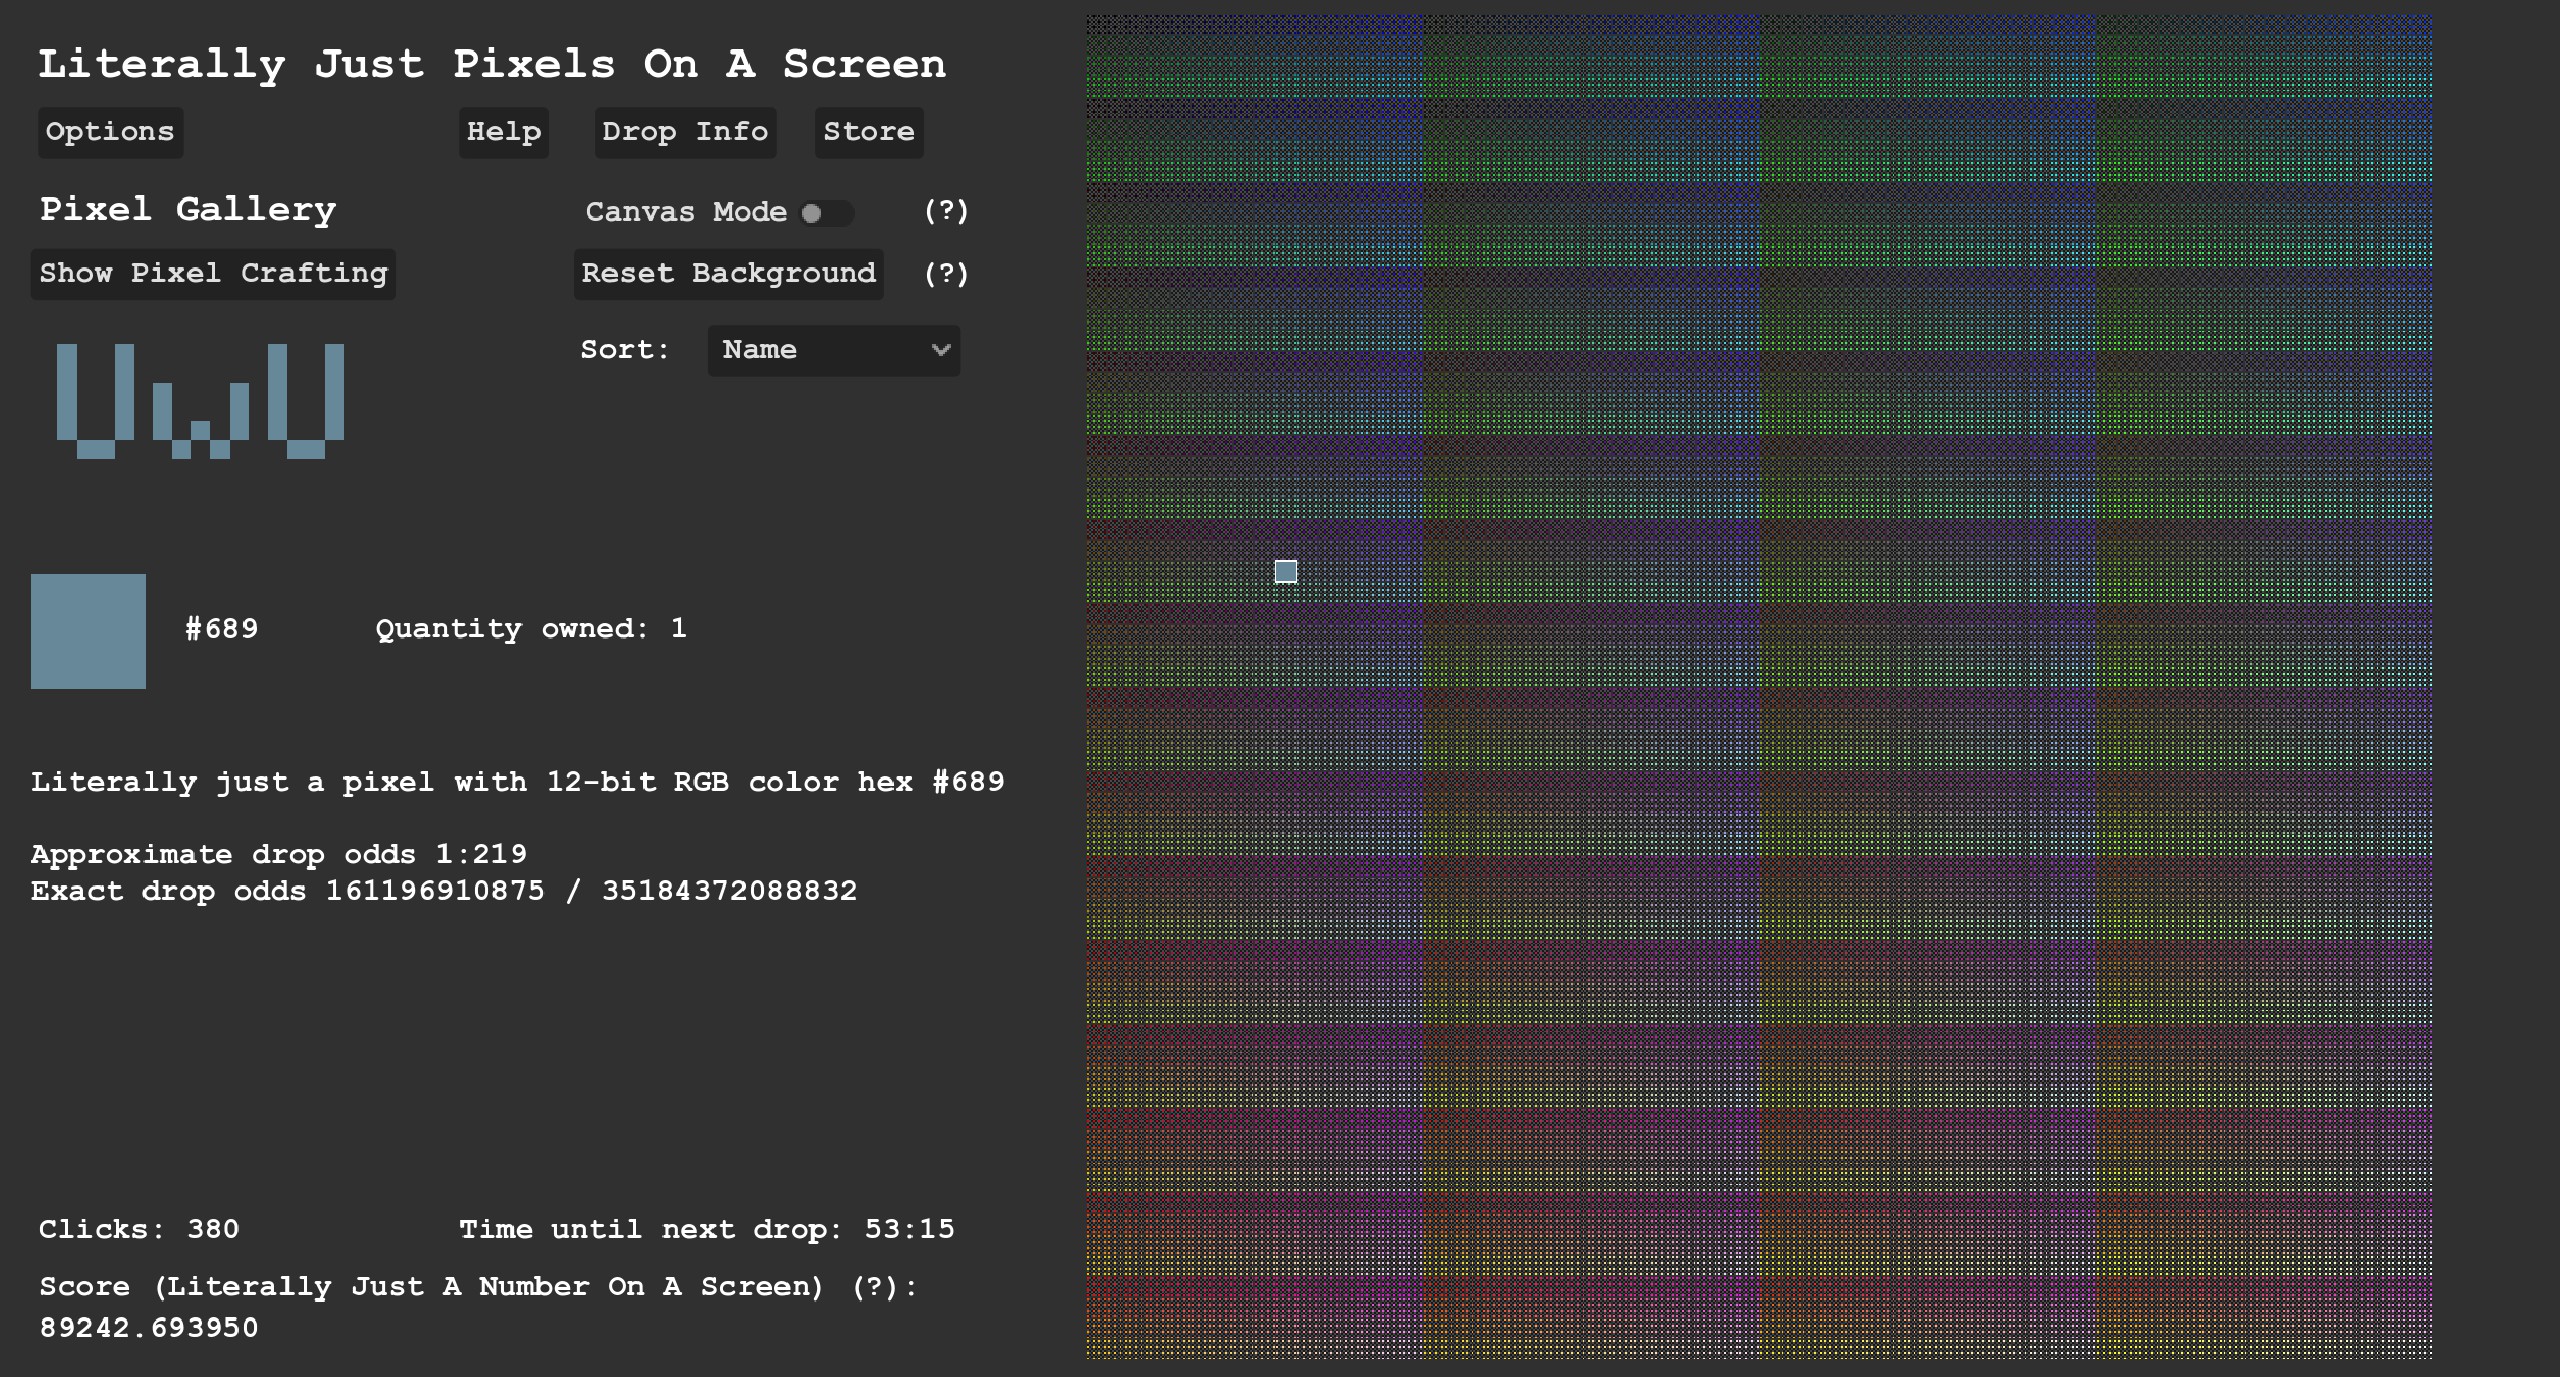Click the Reset Background help question mark
The height and width of the screenshot is (1377, 2560).
[x=945, y=274]
